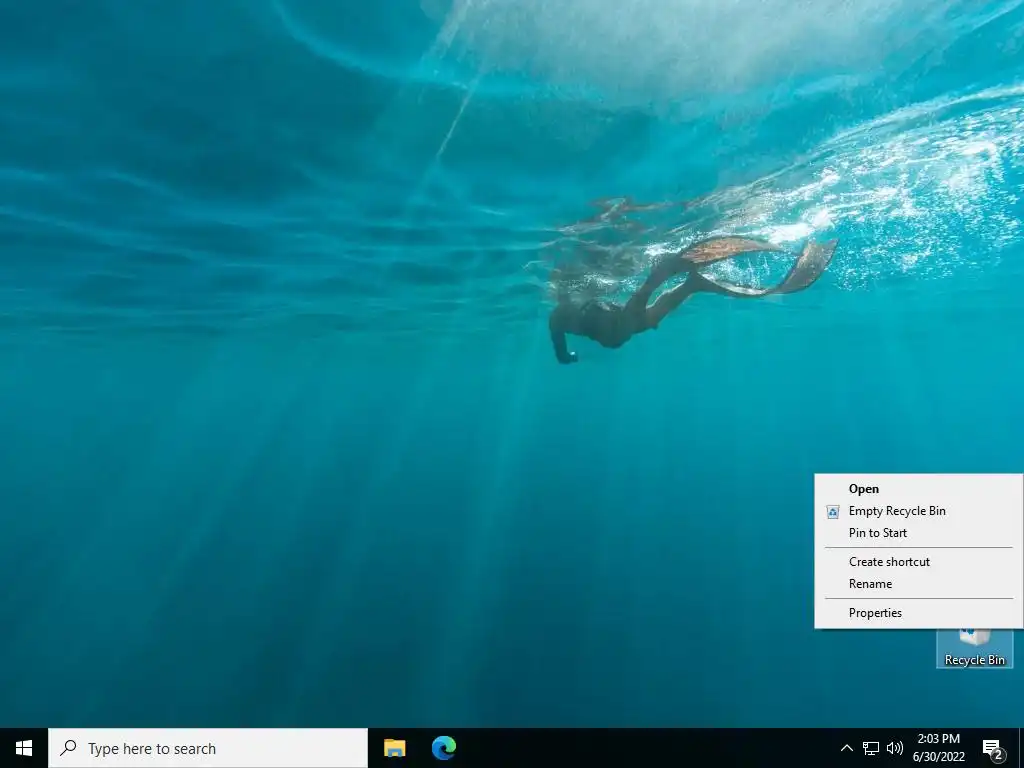Open File Explorer from the taskbar
This screenshot has height=768, width=1024.
[x=394, y=748]
